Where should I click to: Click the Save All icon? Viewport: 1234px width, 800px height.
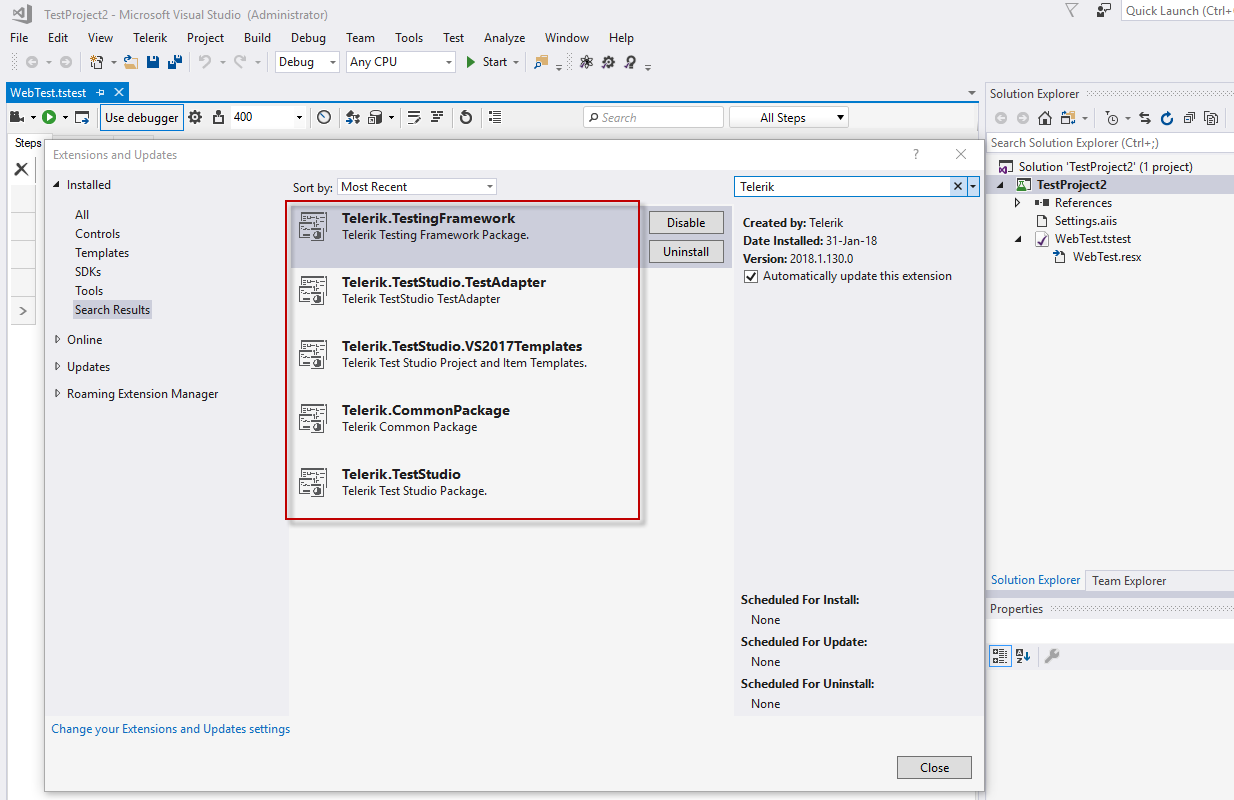pyautogui.click(x=175, y=62)
